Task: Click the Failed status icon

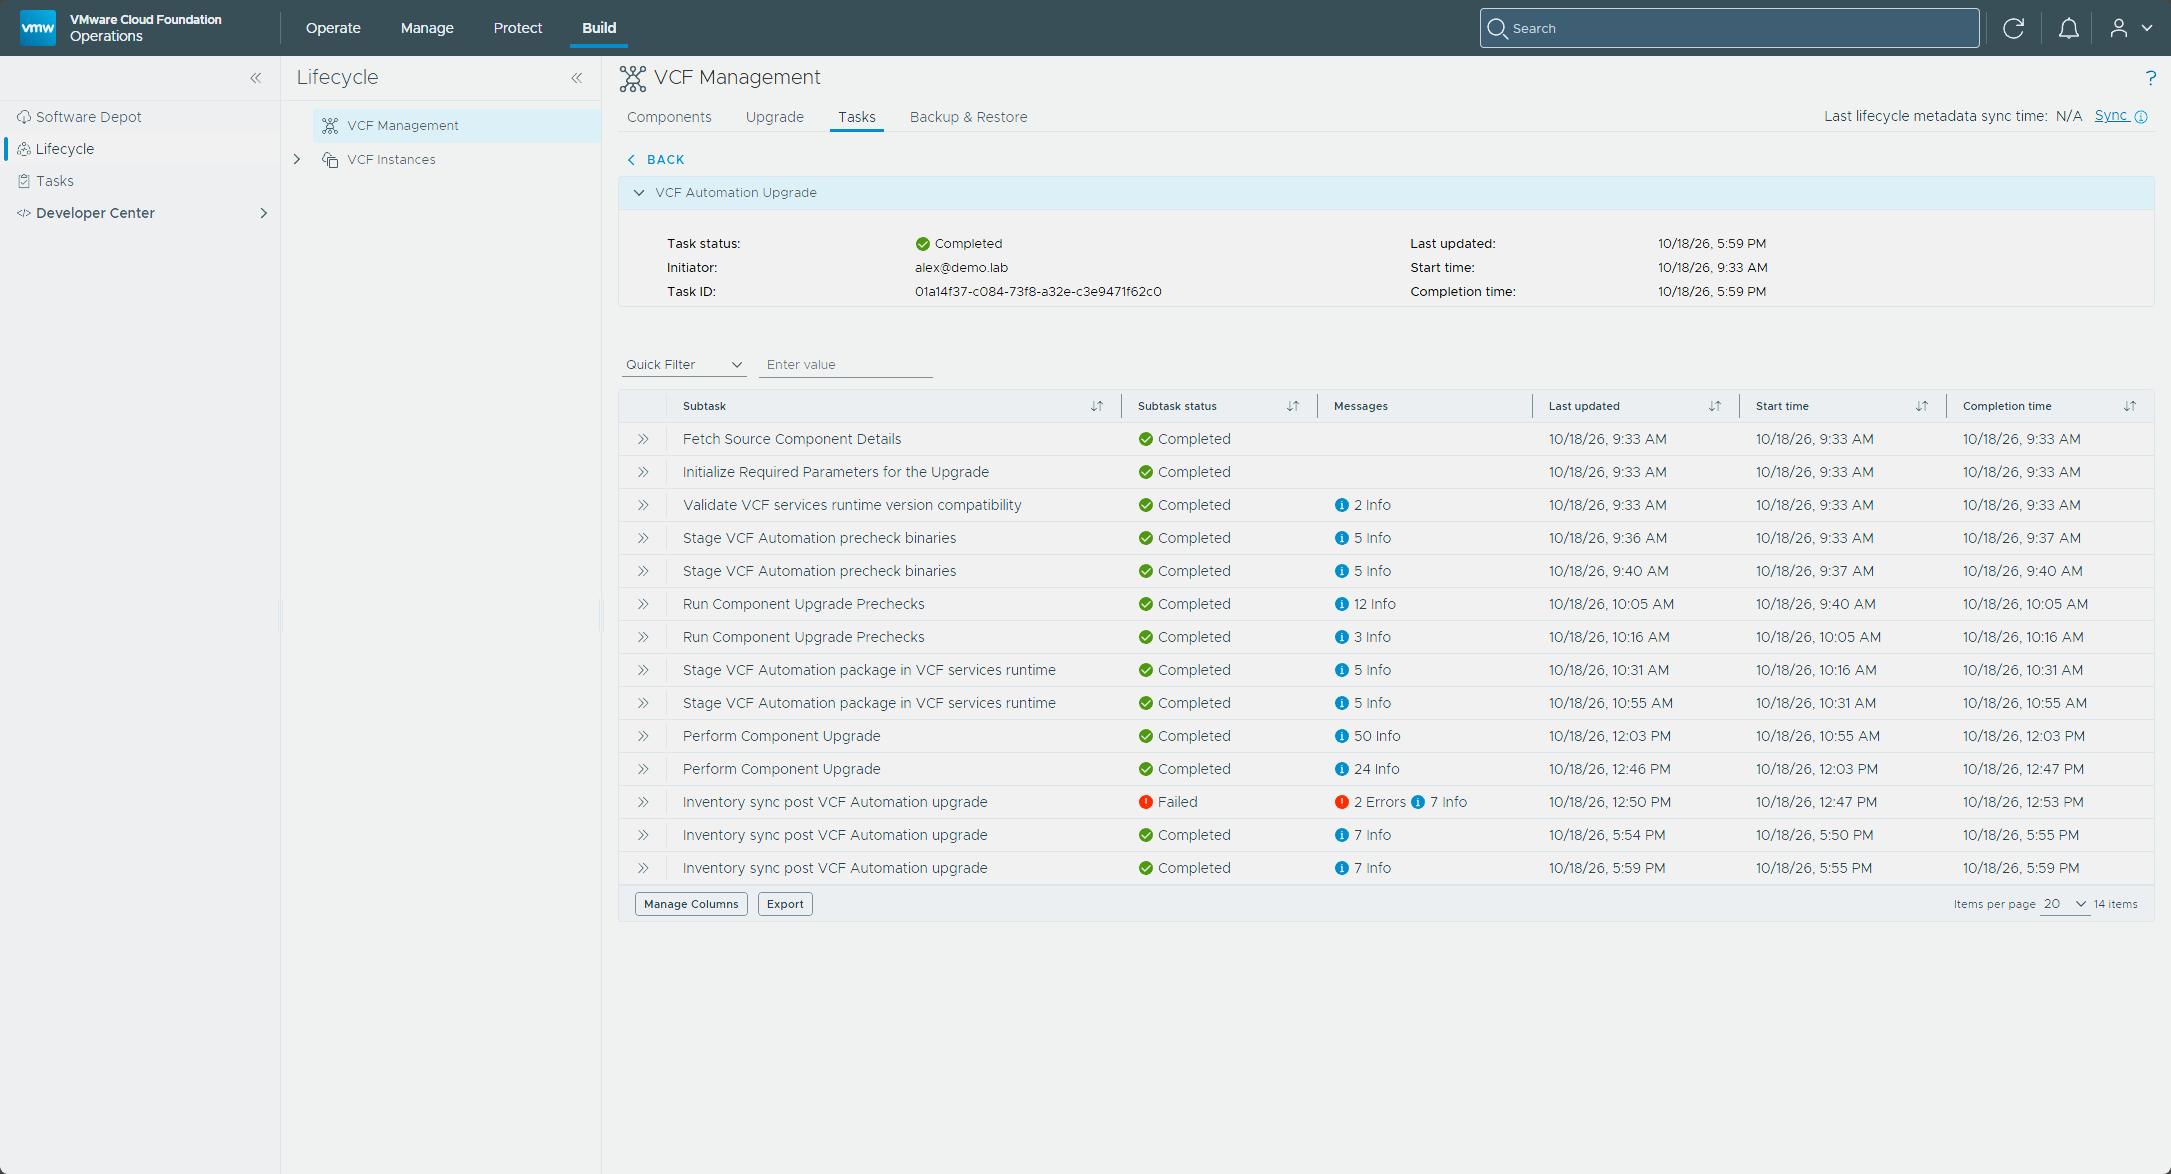Action: [1146, 802]
